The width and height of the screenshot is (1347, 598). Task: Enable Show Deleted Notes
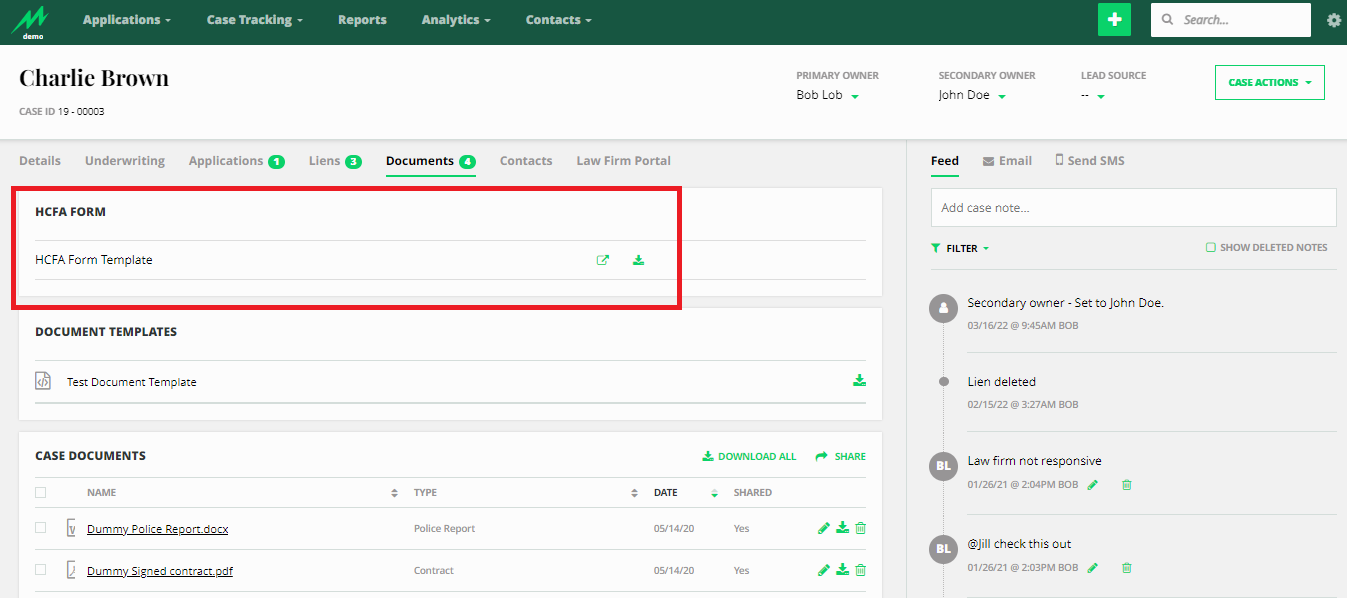point(1210,246)
